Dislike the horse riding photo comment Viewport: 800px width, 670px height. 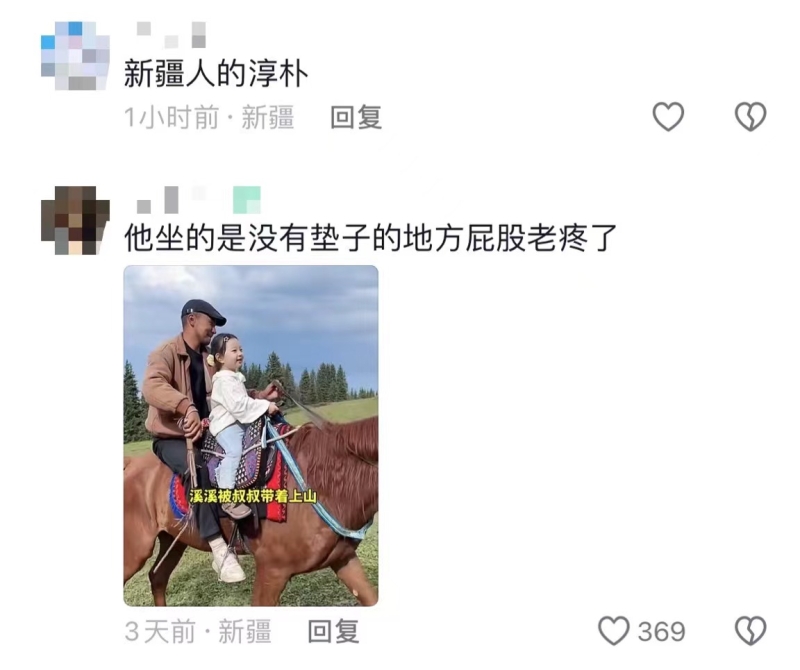pos(751,631)
